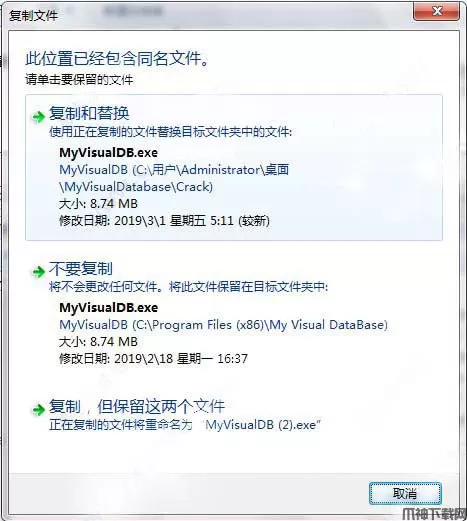This screenshot has height=521, width=467.
Task: Click the green arrow beside 复制，但保留这两个文件
Action: [x=38, y=409]
